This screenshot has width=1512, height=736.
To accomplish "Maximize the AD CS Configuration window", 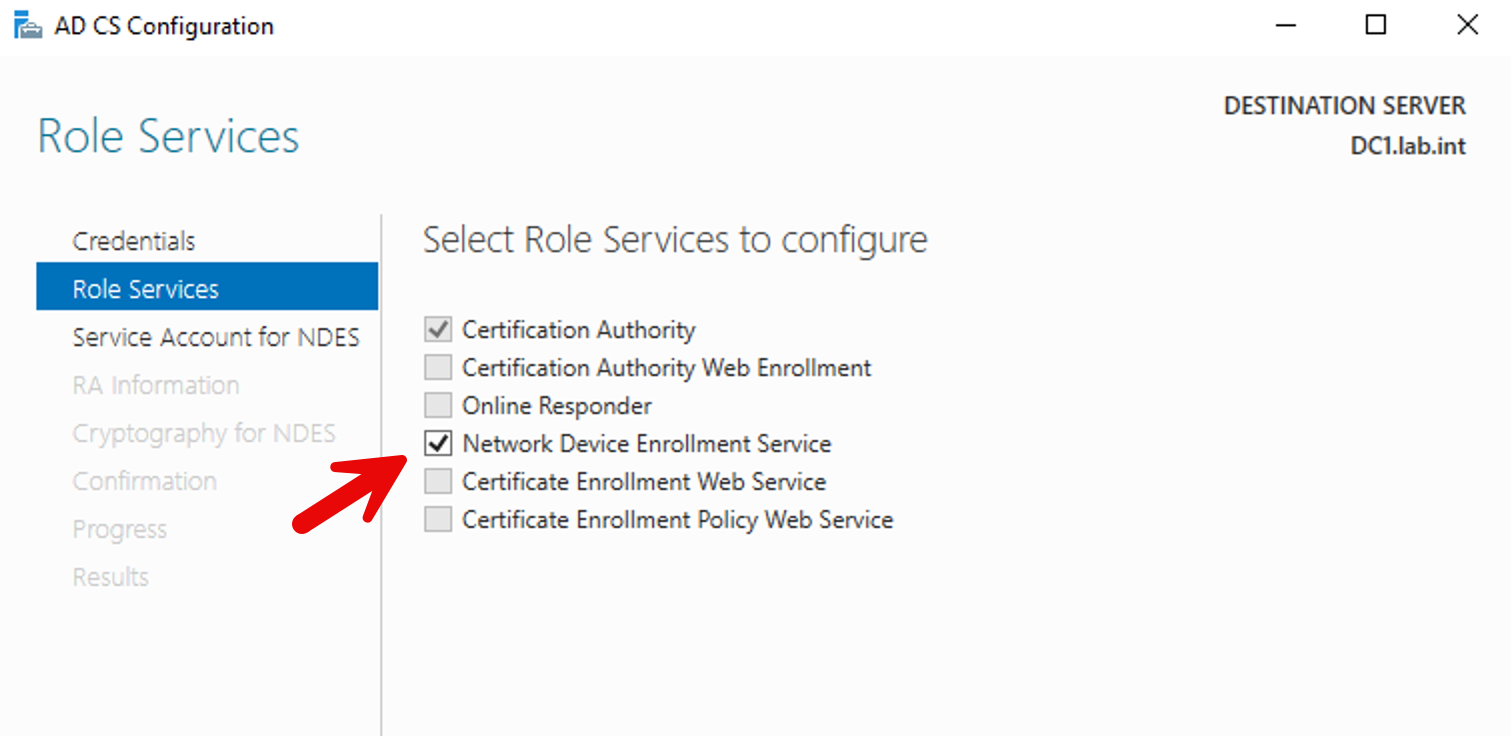I will (x=1376, y=25).
